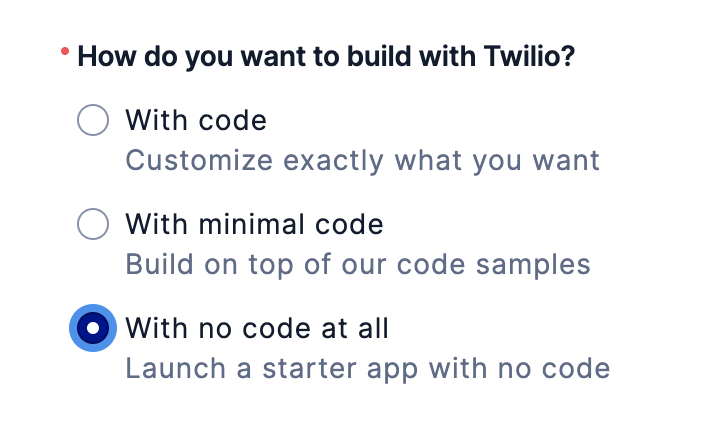Click the red required-field indicator dot
This screenshot has width=712, height=438.
(x=65, y=51)
